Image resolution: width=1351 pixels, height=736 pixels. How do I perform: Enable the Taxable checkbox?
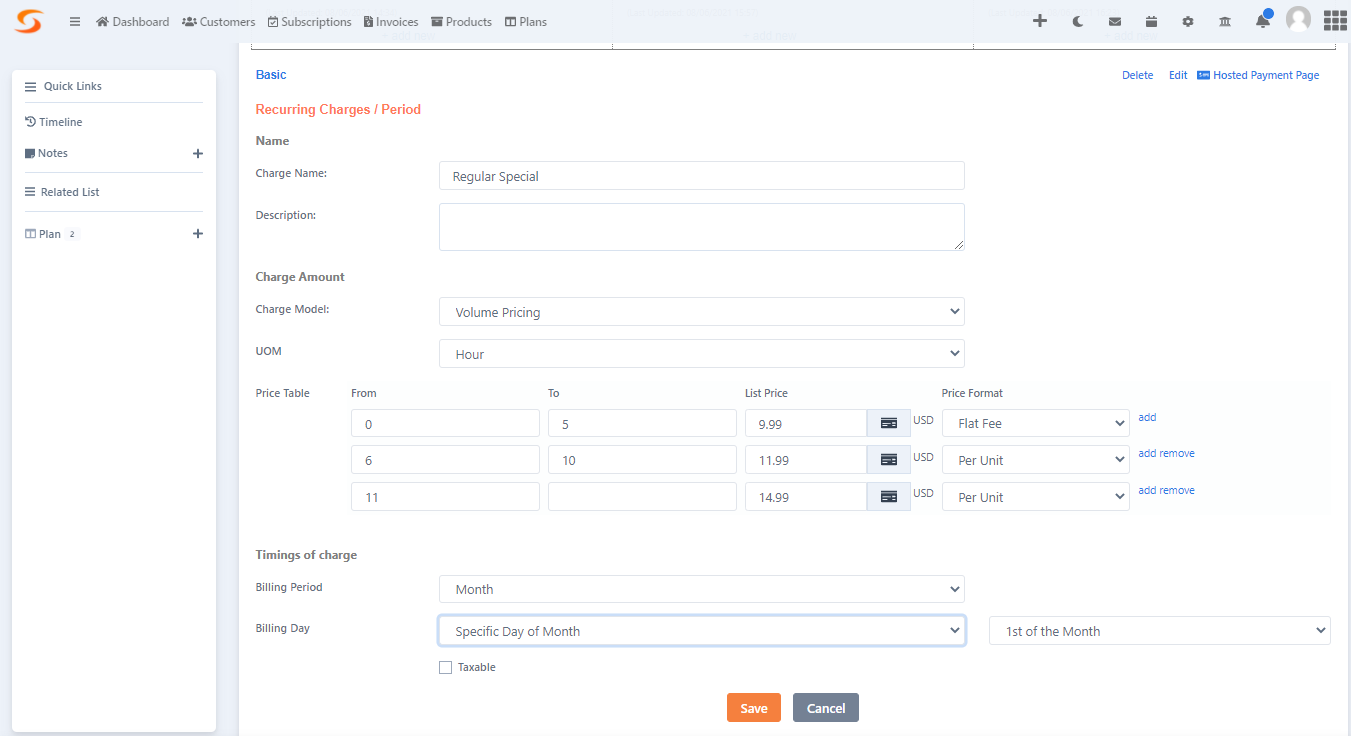tap(445, 666)
